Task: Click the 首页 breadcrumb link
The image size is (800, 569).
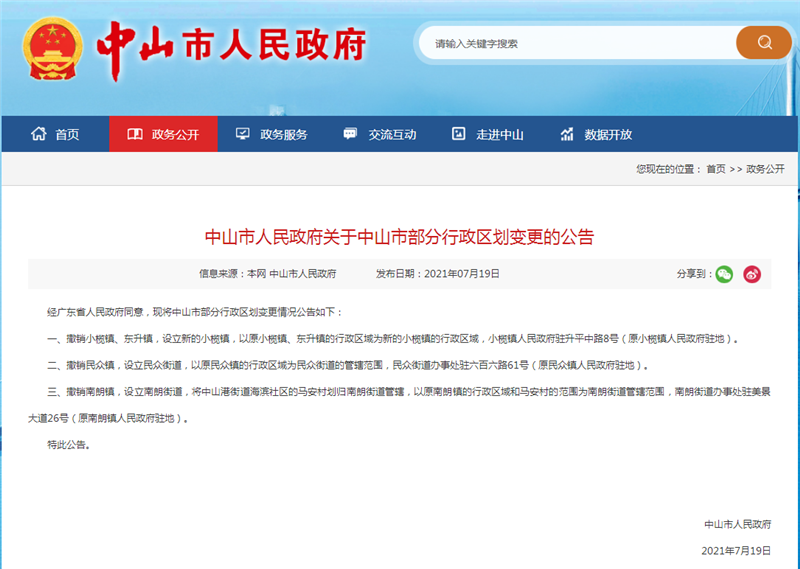Action: 716,169
